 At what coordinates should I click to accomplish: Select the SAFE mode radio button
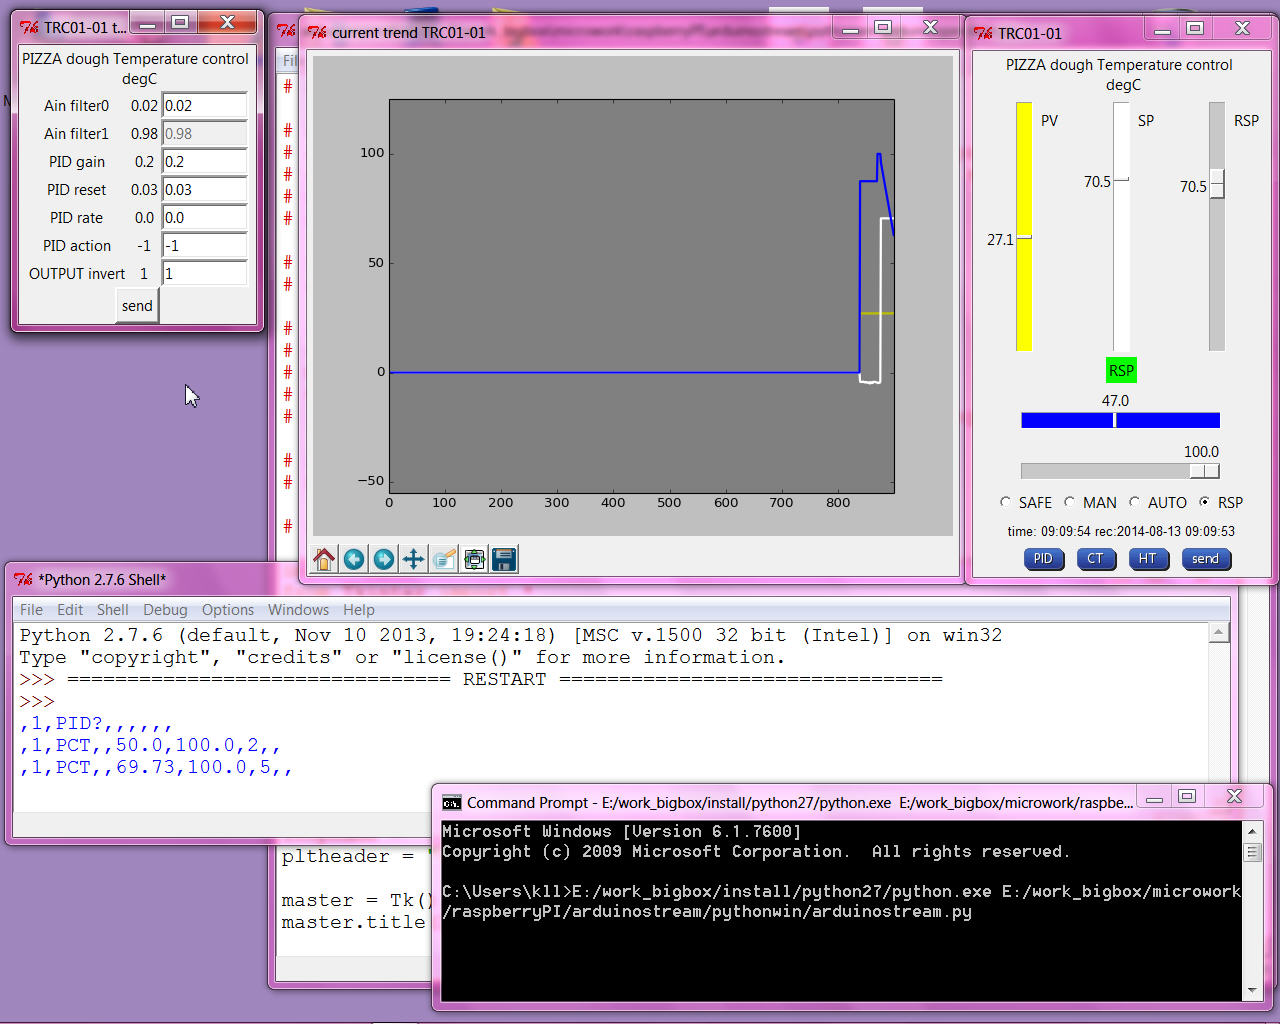click(1005, 502)
